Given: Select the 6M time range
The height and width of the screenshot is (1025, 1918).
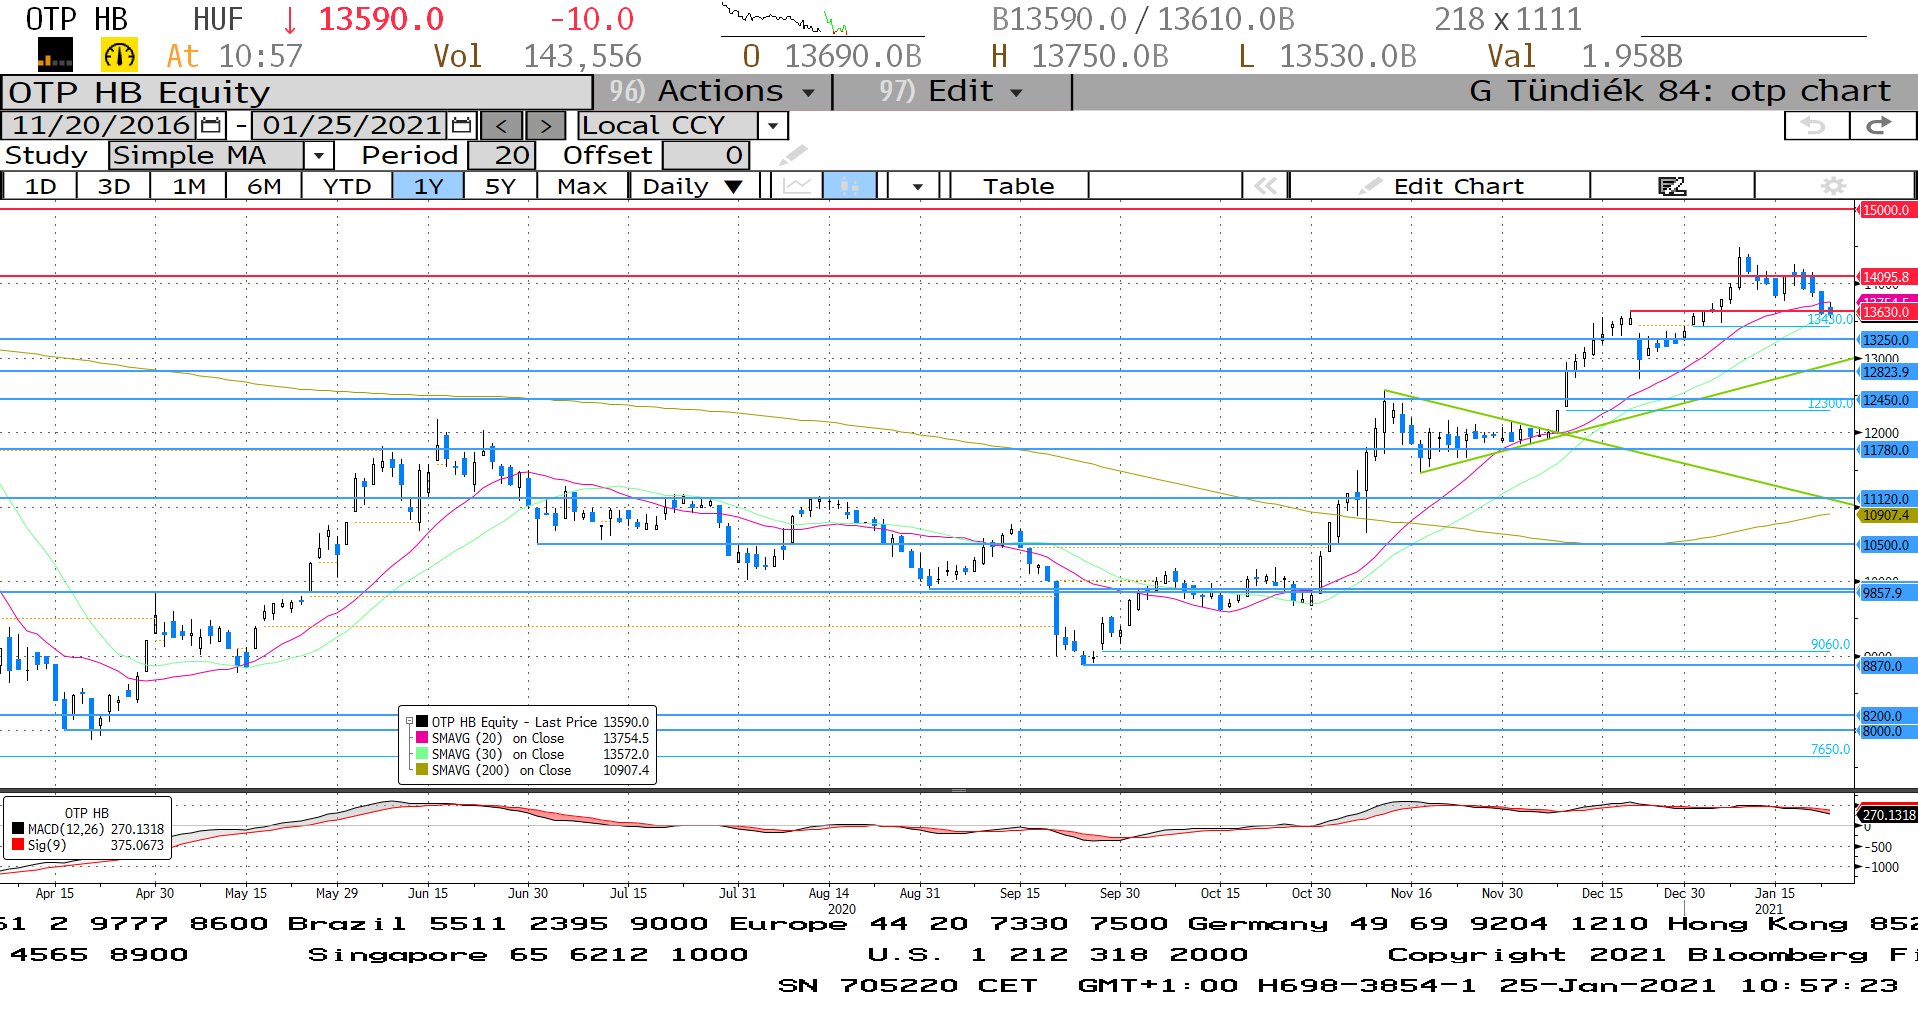Looking at the screenshot, I should 264,186.
